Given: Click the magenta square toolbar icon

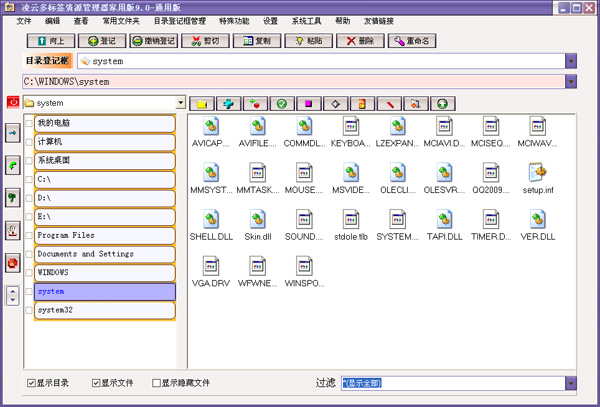Looking at the screenshot, I should click(x=309, y=104).
